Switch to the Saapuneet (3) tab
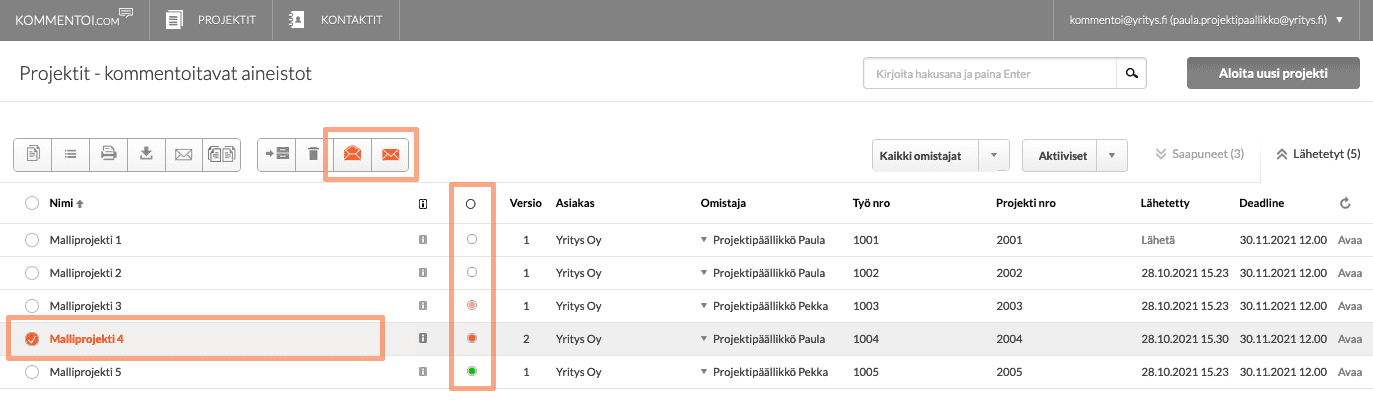The image size is (1373, 419). tap(1198, 154)
